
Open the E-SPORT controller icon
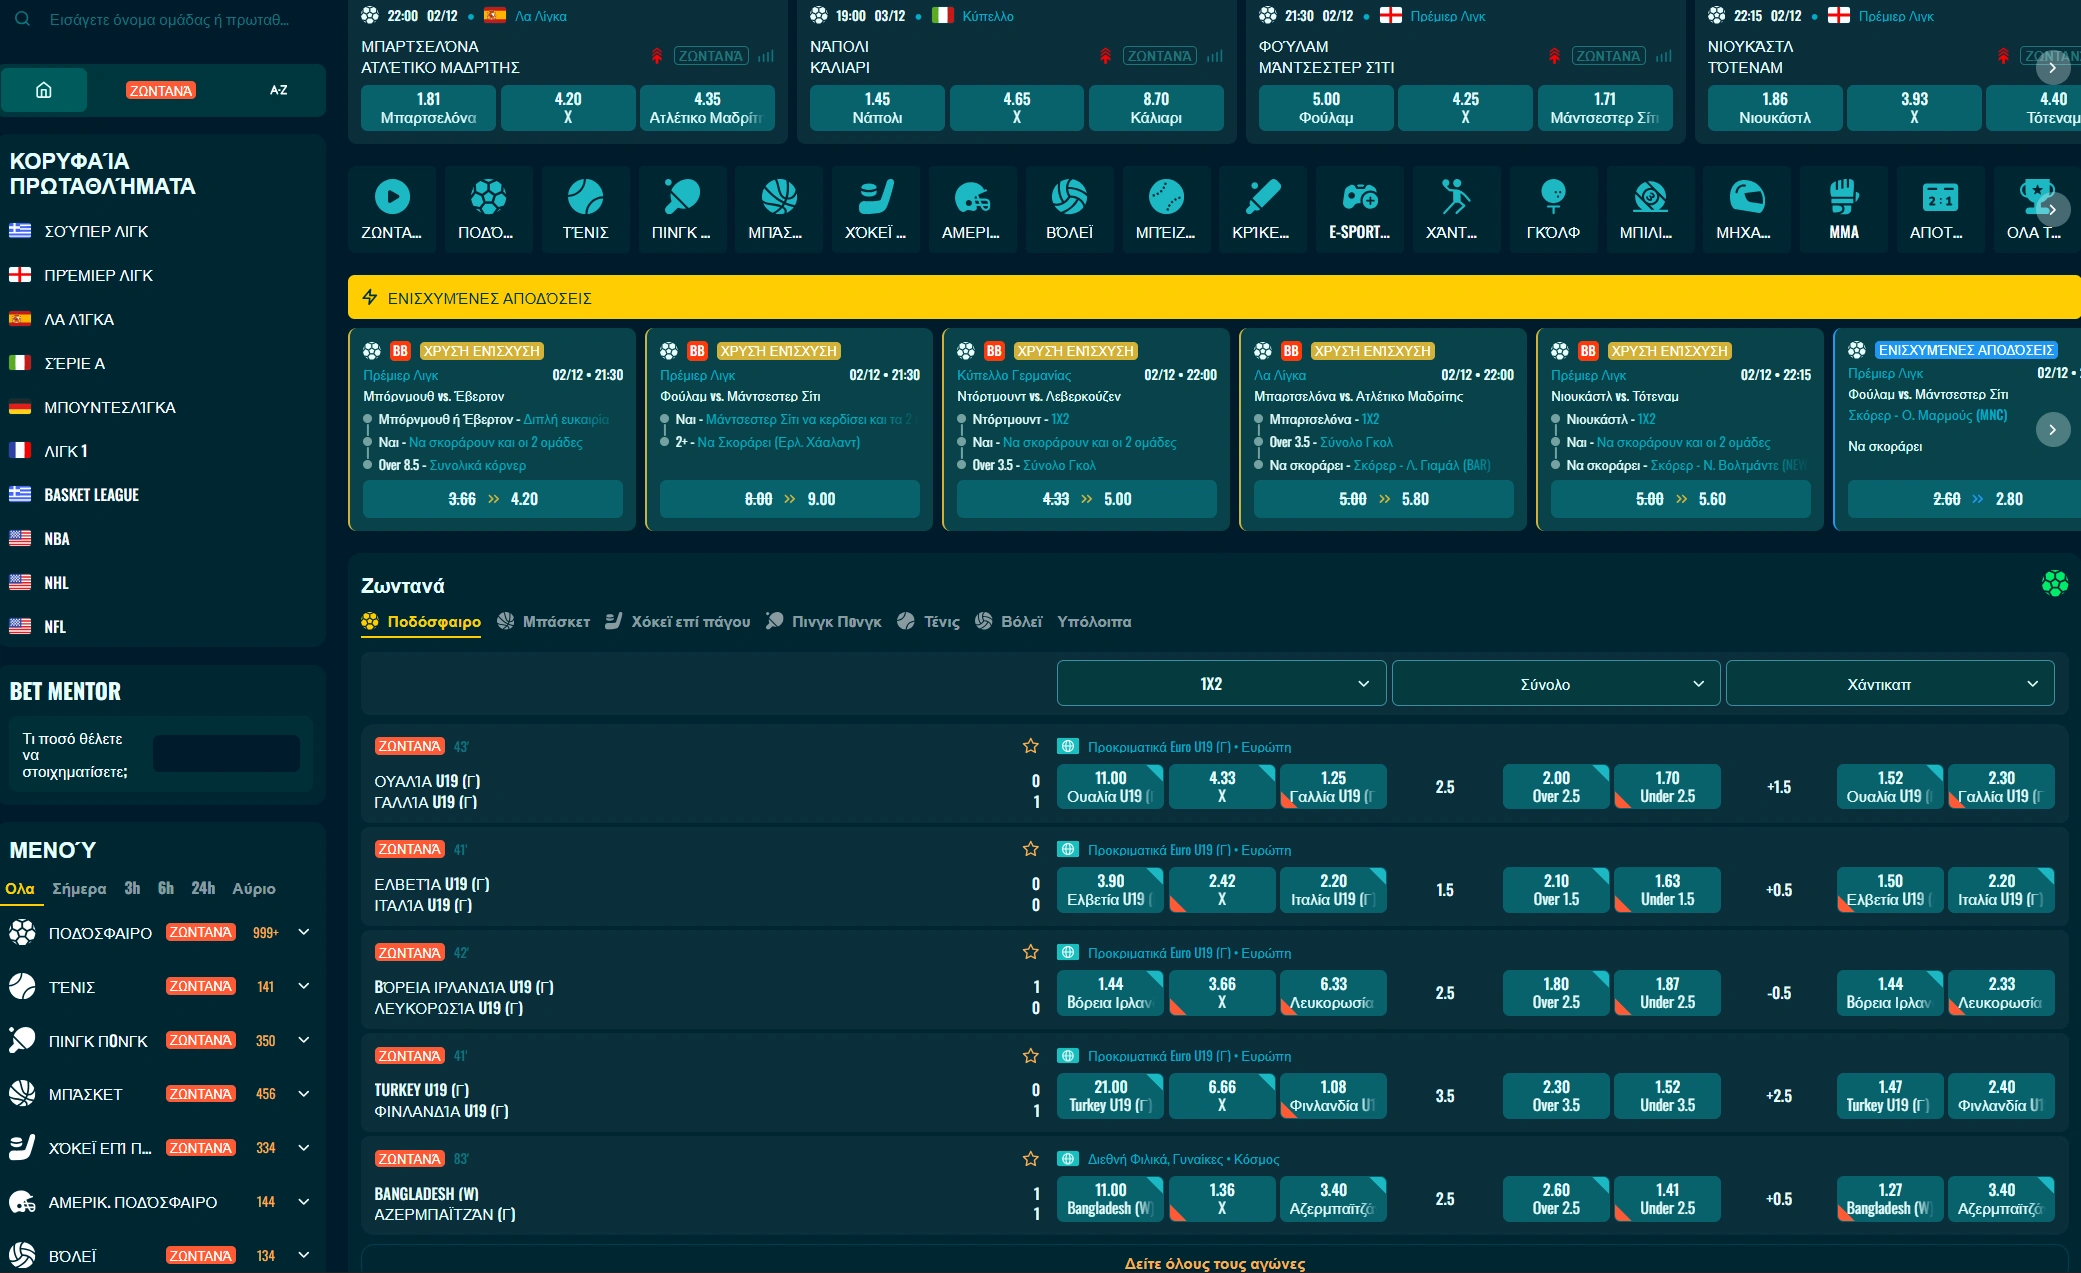pos(1359,208)
